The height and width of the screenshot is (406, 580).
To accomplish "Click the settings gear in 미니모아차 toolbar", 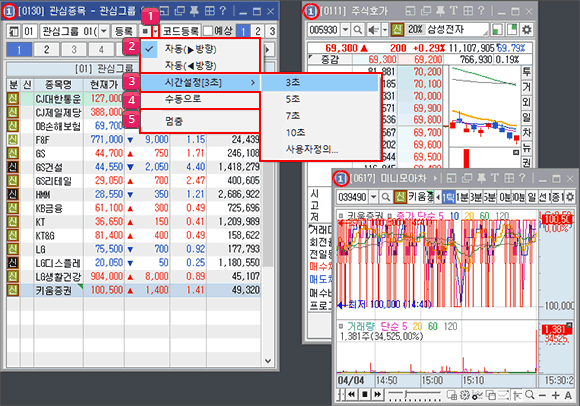I will click(x=570, y=197).
